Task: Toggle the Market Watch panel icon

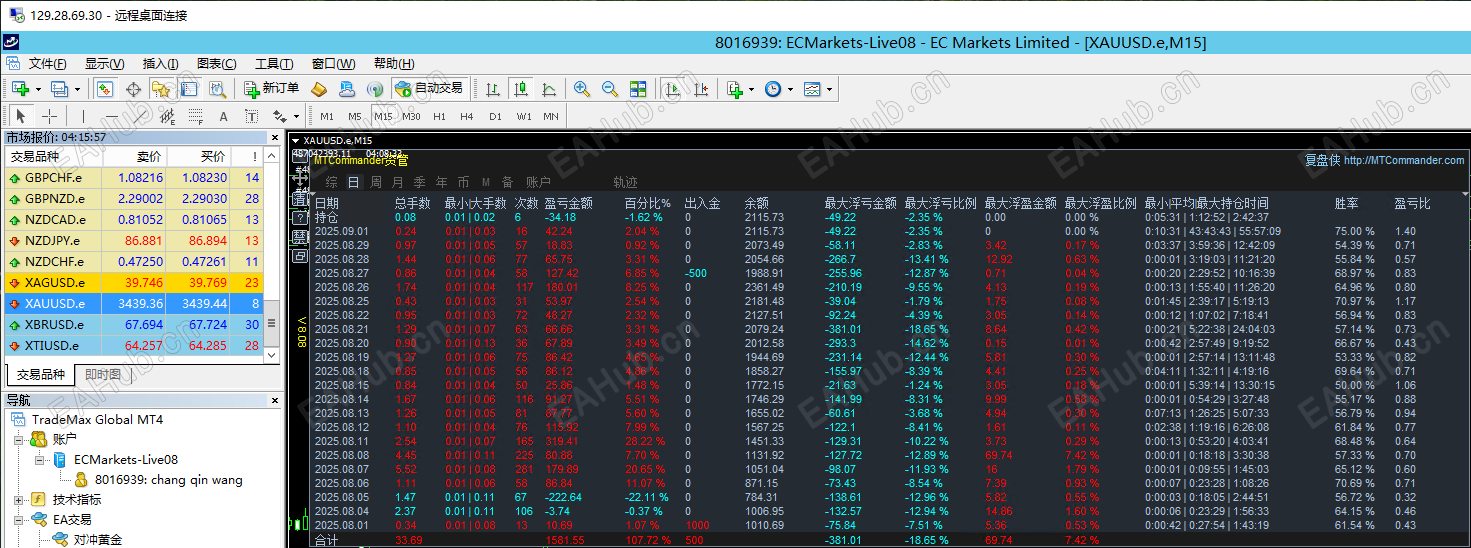Action: point(105,89)
